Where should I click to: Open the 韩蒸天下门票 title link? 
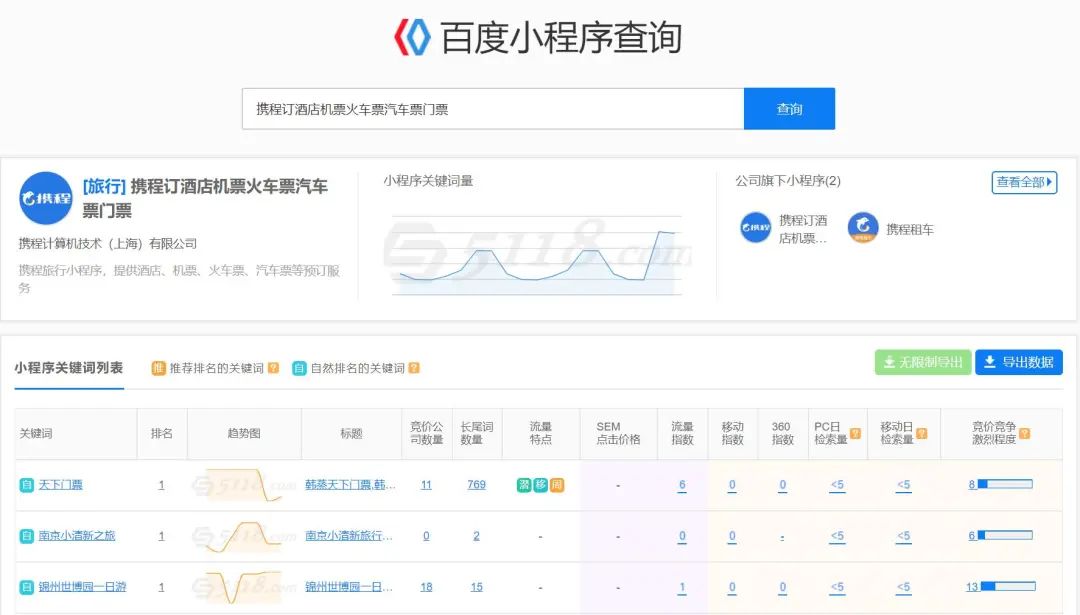point(351,485)
